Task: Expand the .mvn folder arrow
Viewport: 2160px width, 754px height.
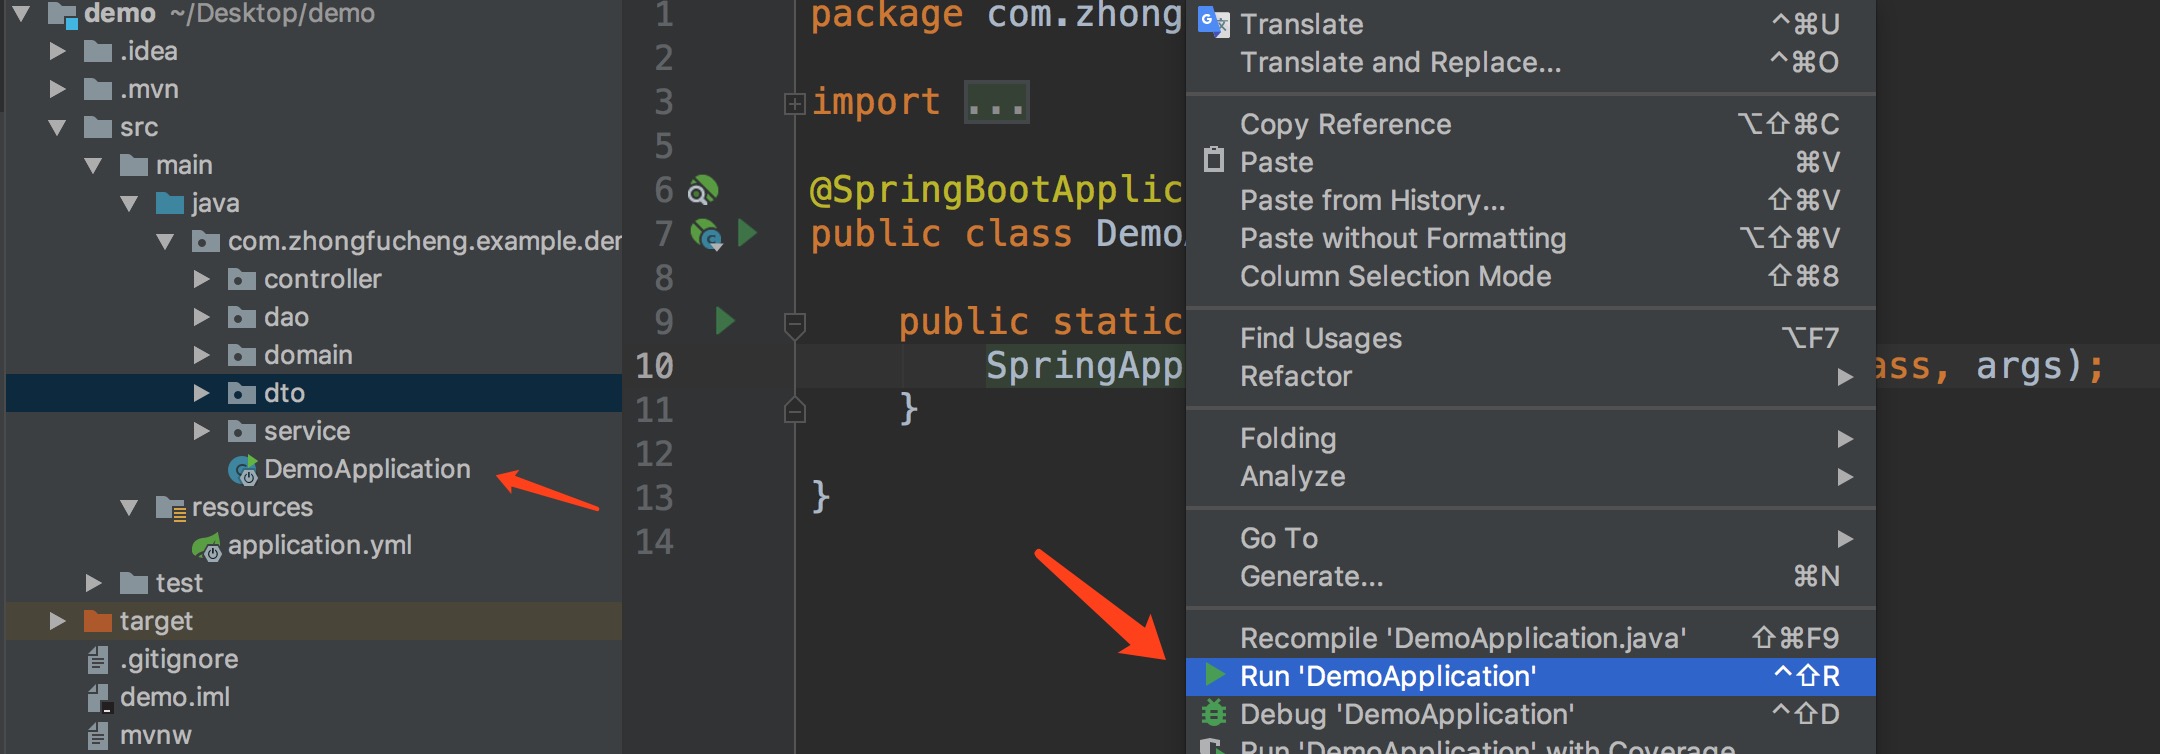Action: 57,89
